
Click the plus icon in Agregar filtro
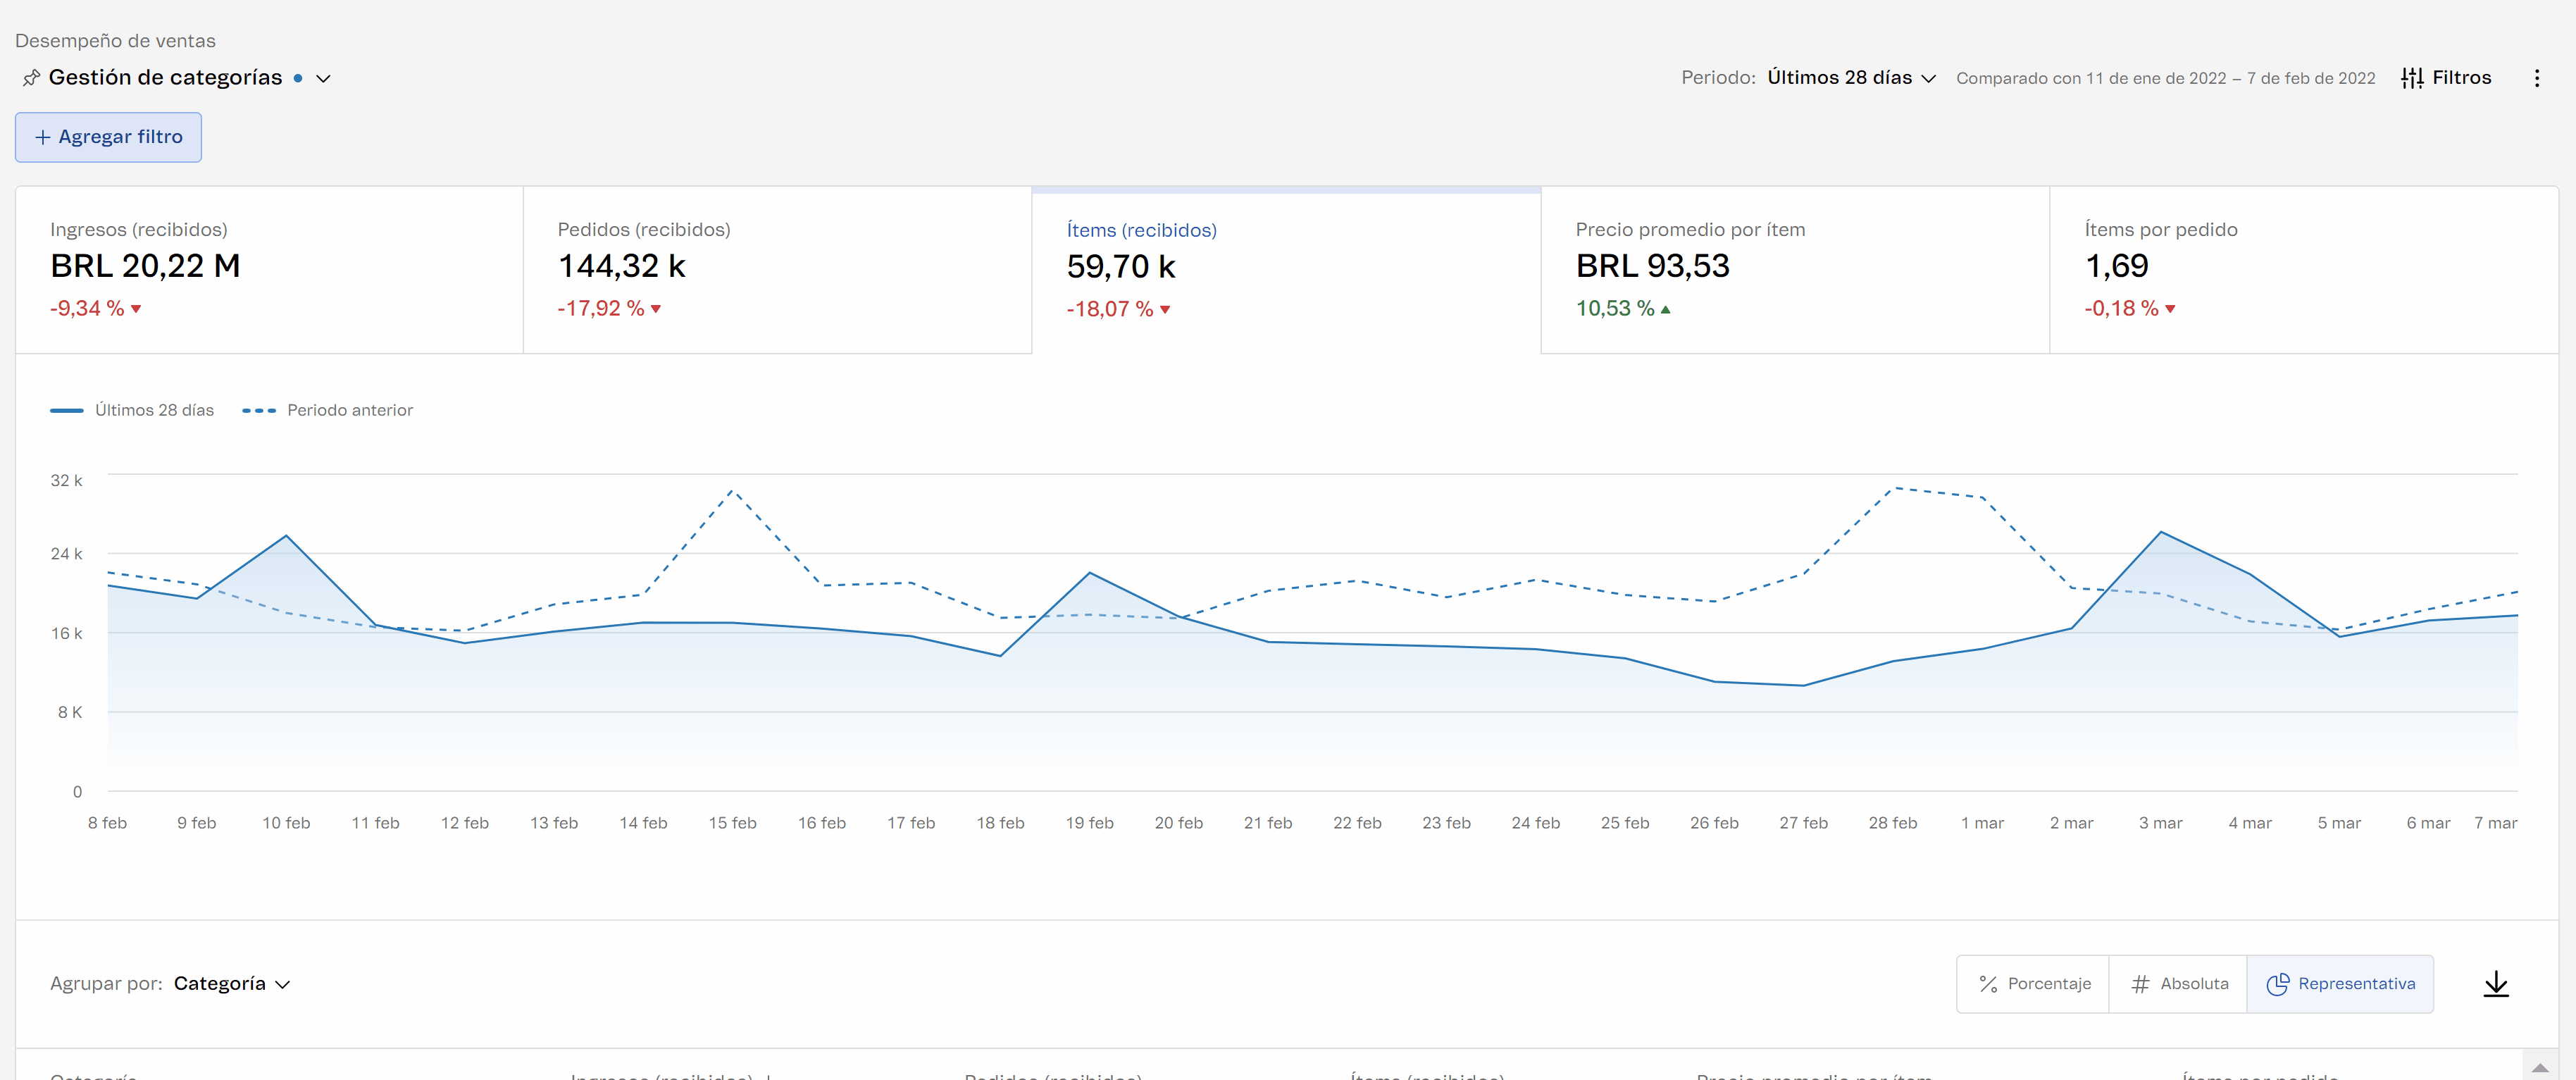[42, 137]
